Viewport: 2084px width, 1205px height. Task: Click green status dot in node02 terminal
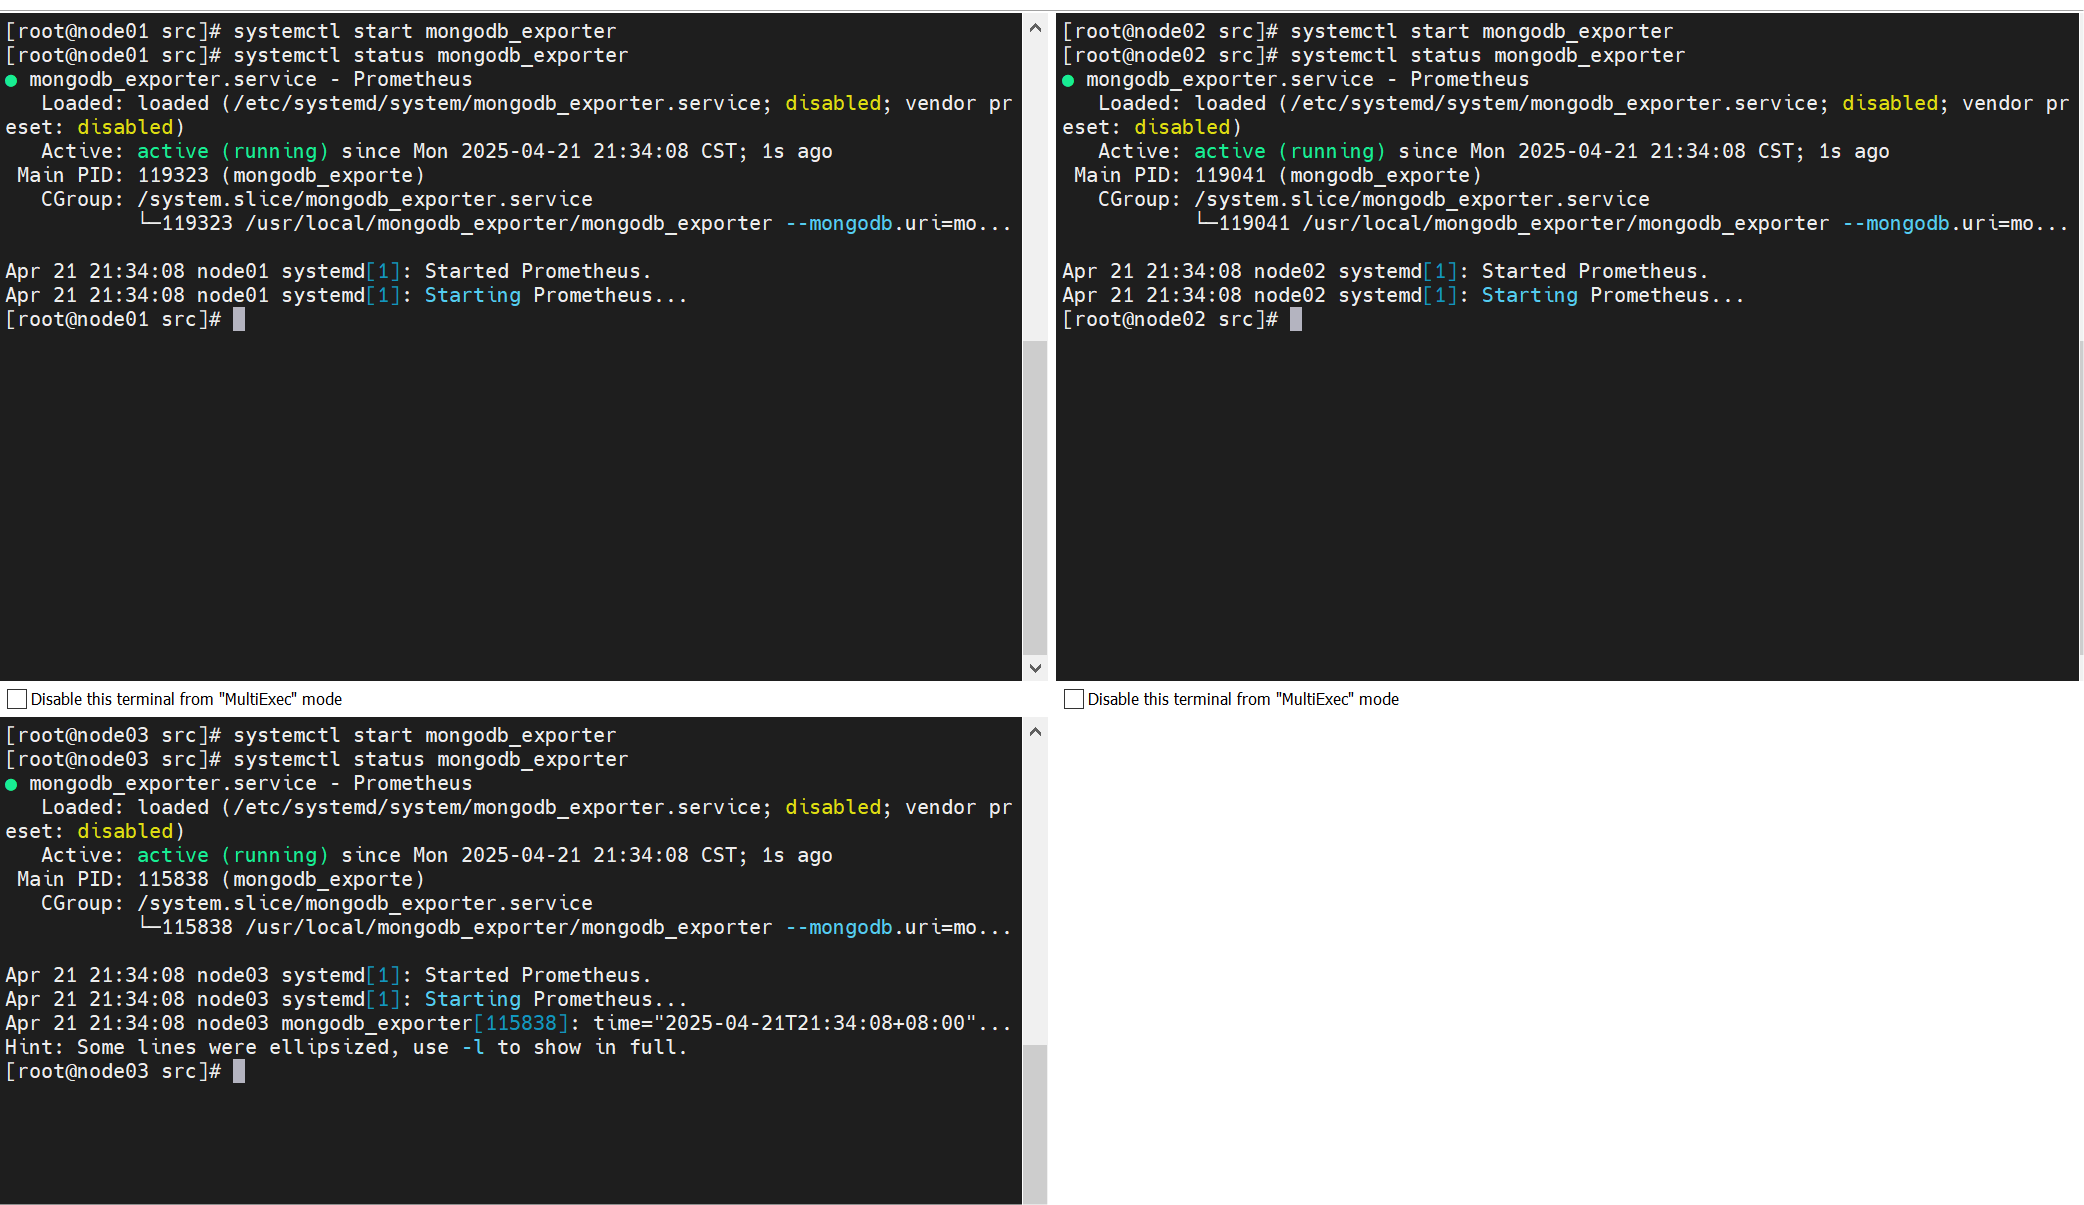click(1068, 80)
